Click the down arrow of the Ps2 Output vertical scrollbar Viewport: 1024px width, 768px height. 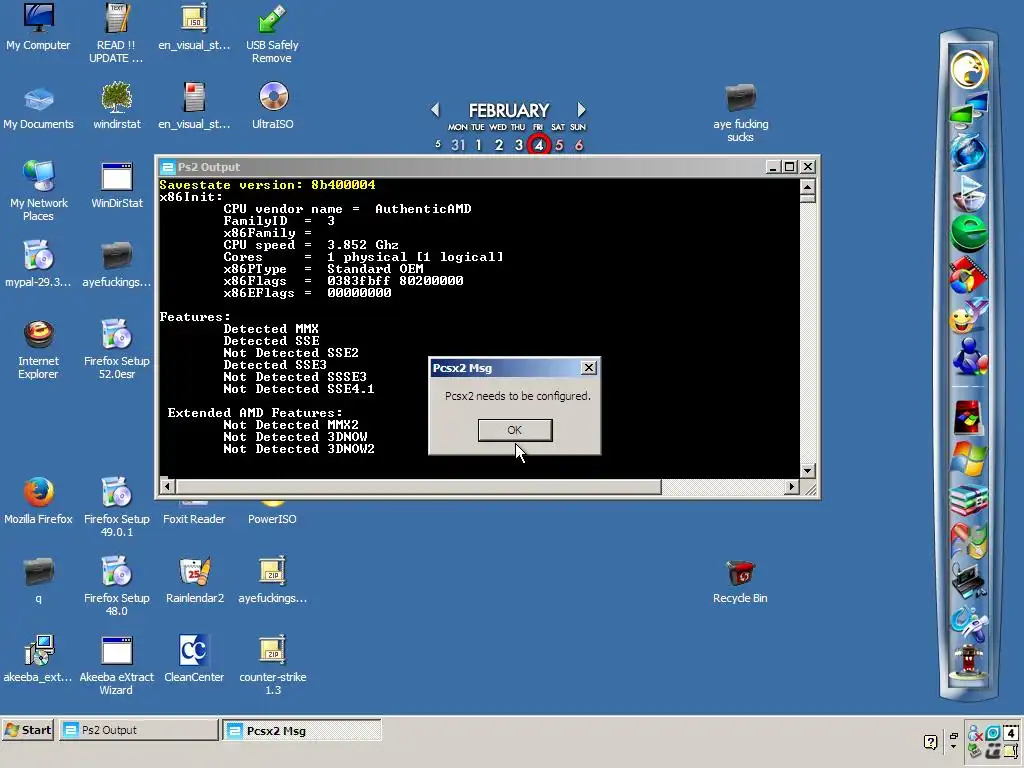(x=807, y=471)
